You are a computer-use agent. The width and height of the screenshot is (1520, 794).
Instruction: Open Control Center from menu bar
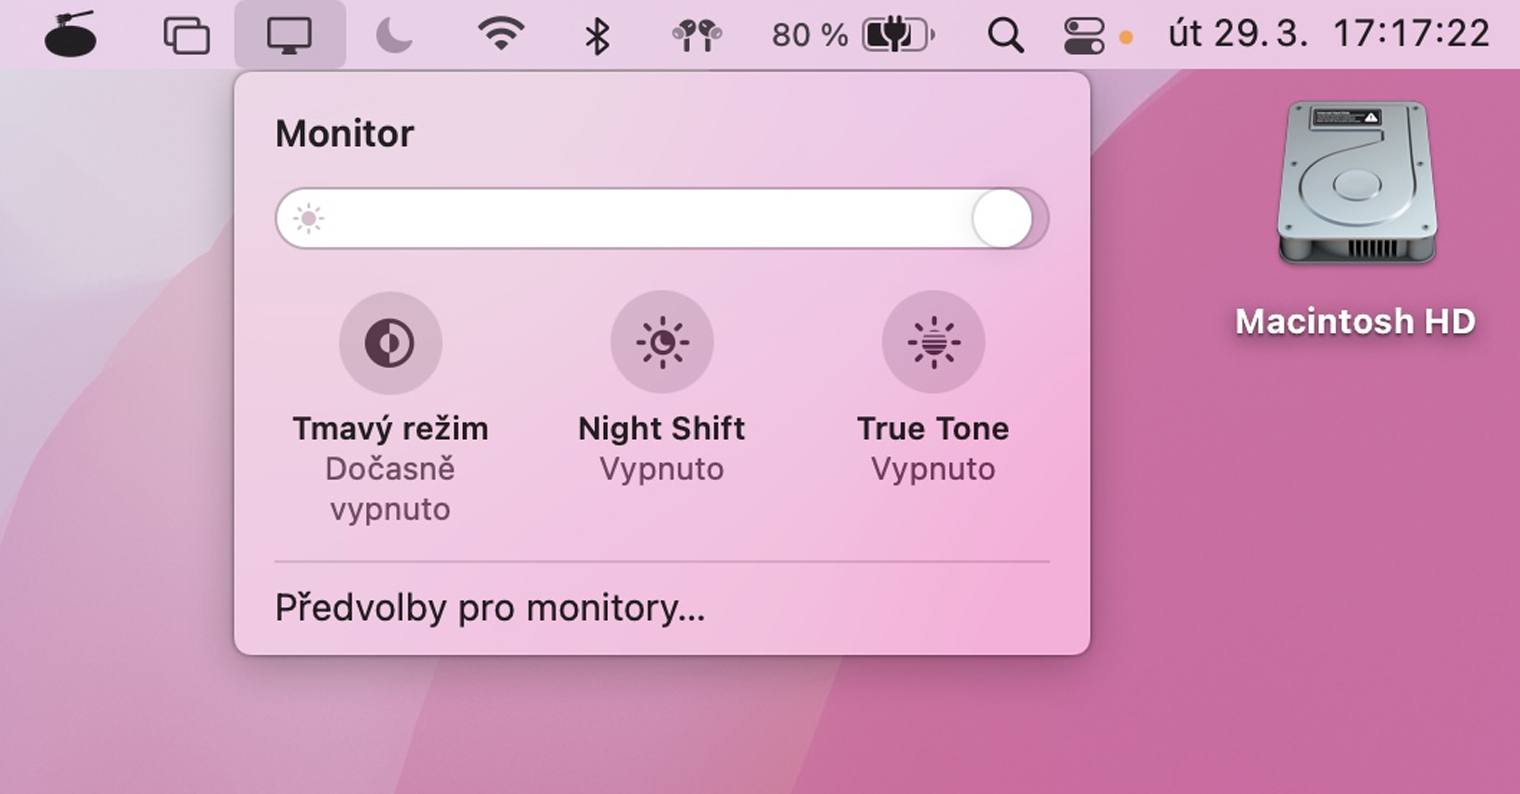click(x=1084, y=36)
